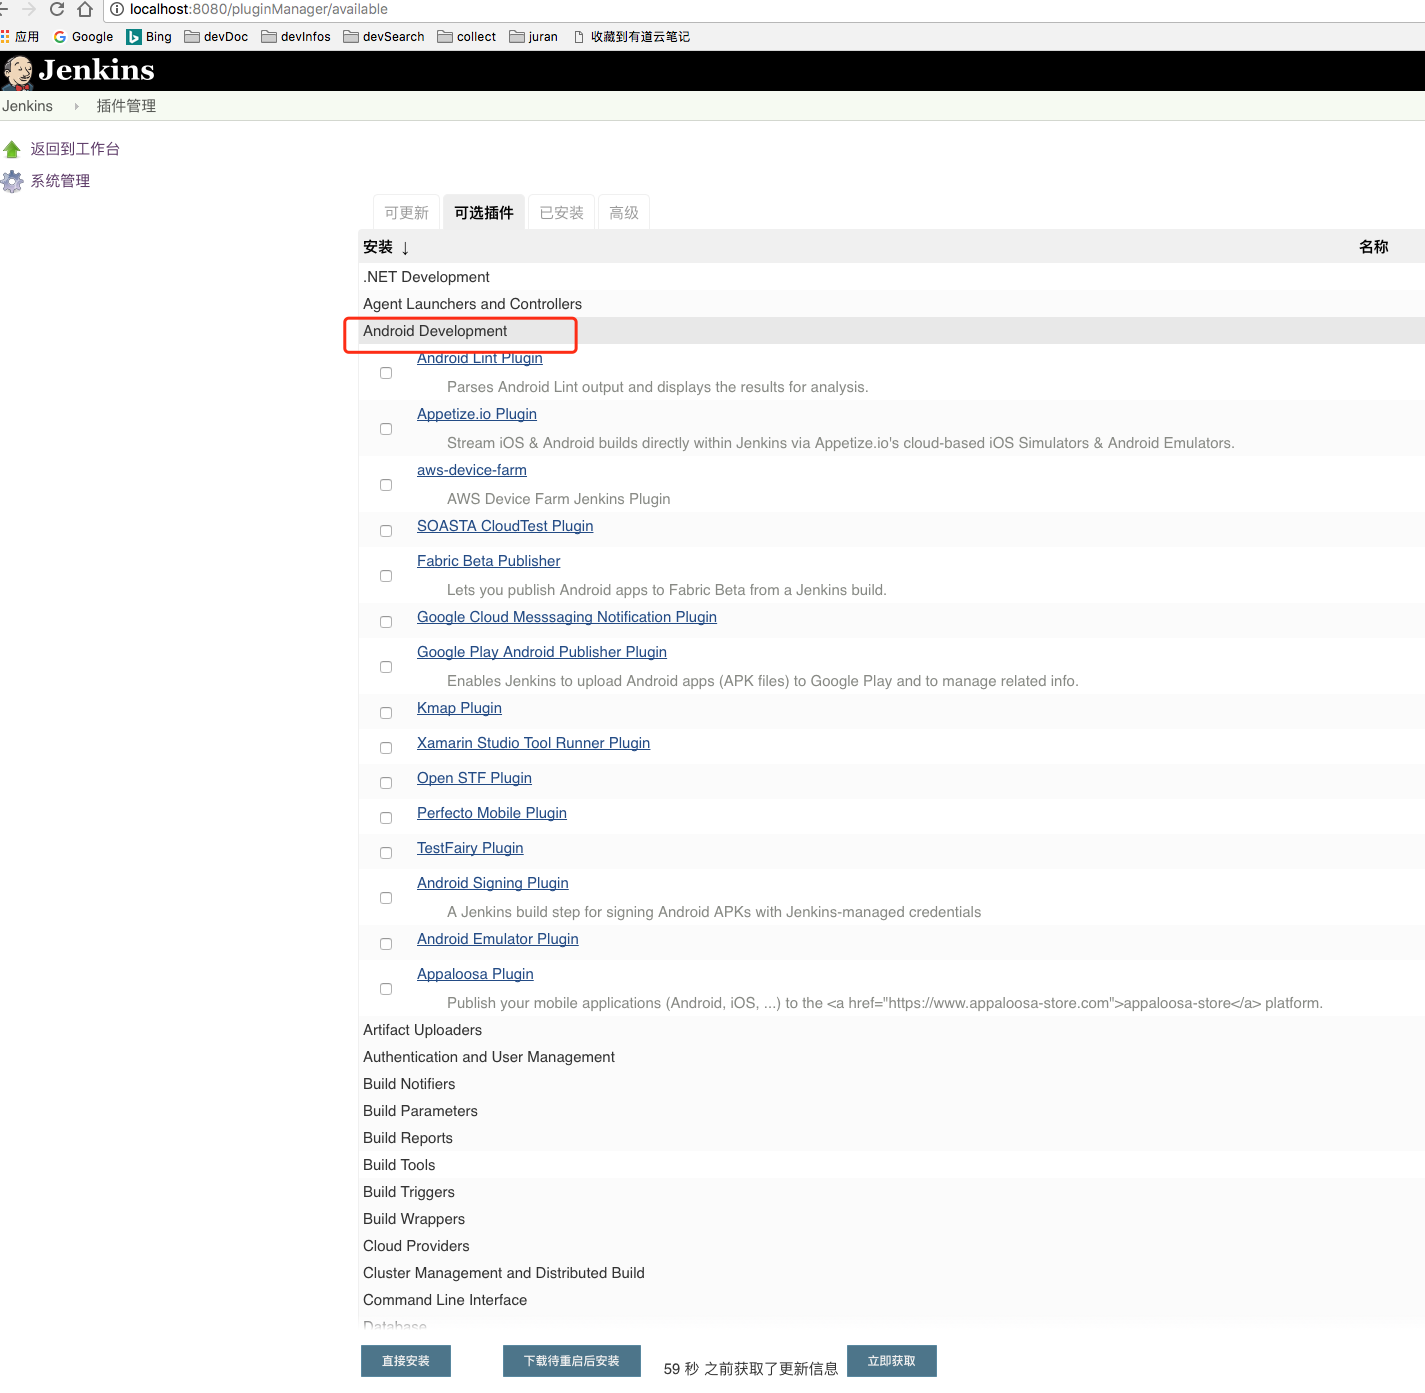This screenshot has height=1393, width=1425.
Task: Open the 收藏到有道云笔记 bookmarklet
Action: (x=632, y=37)
